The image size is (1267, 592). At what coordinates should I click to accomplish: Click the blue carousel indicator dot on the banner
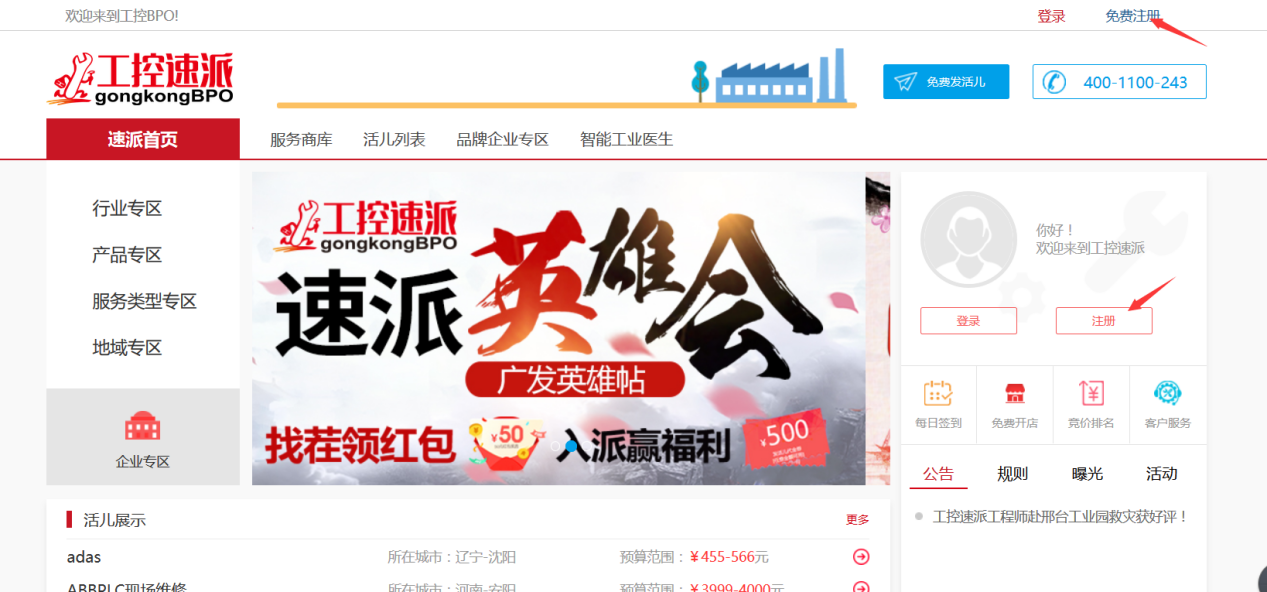coord(570,446)
